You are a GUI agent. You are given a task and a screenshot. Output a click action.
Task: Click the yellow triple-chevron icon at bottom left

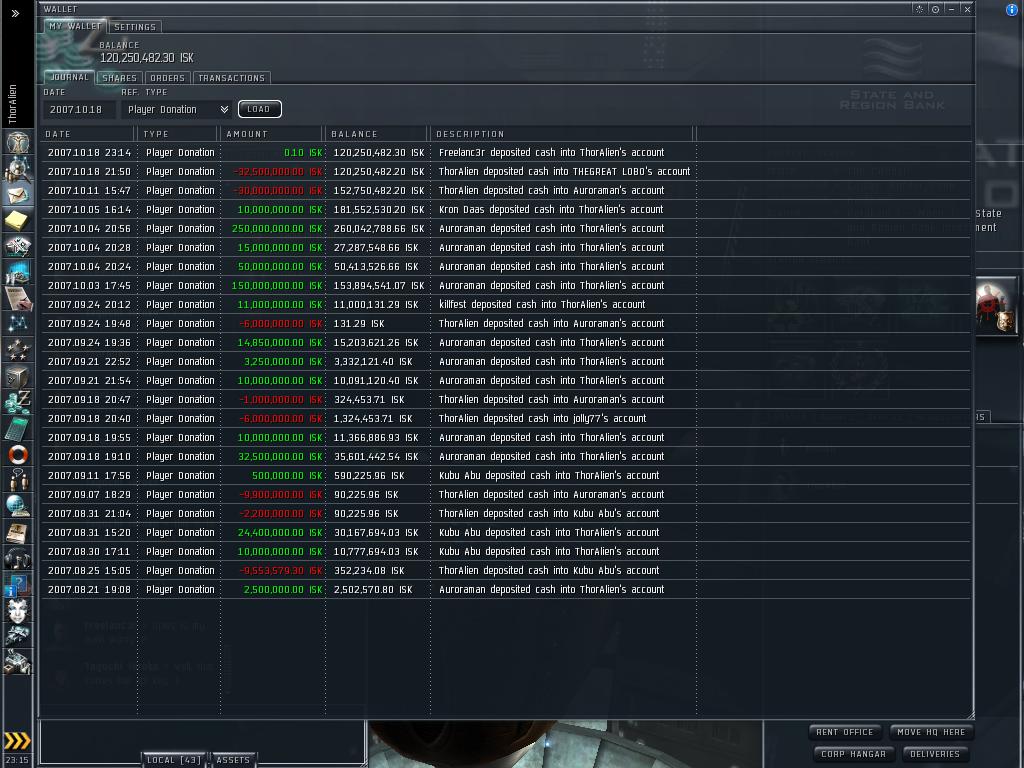[x=18, y=741]
